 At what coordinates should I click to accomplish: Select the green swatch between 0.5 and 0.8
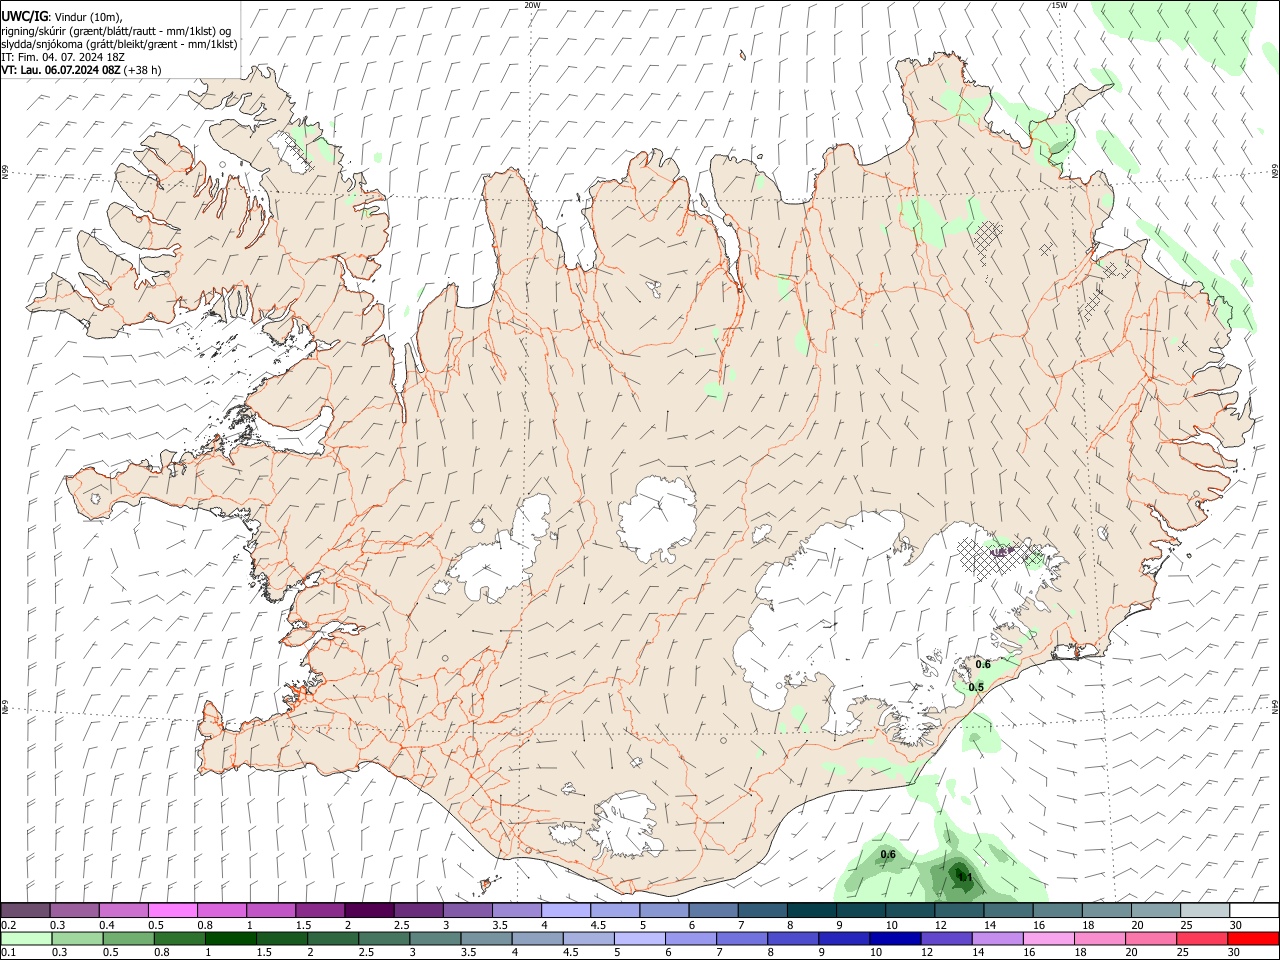pyautogui.click(x=128, y=939)
